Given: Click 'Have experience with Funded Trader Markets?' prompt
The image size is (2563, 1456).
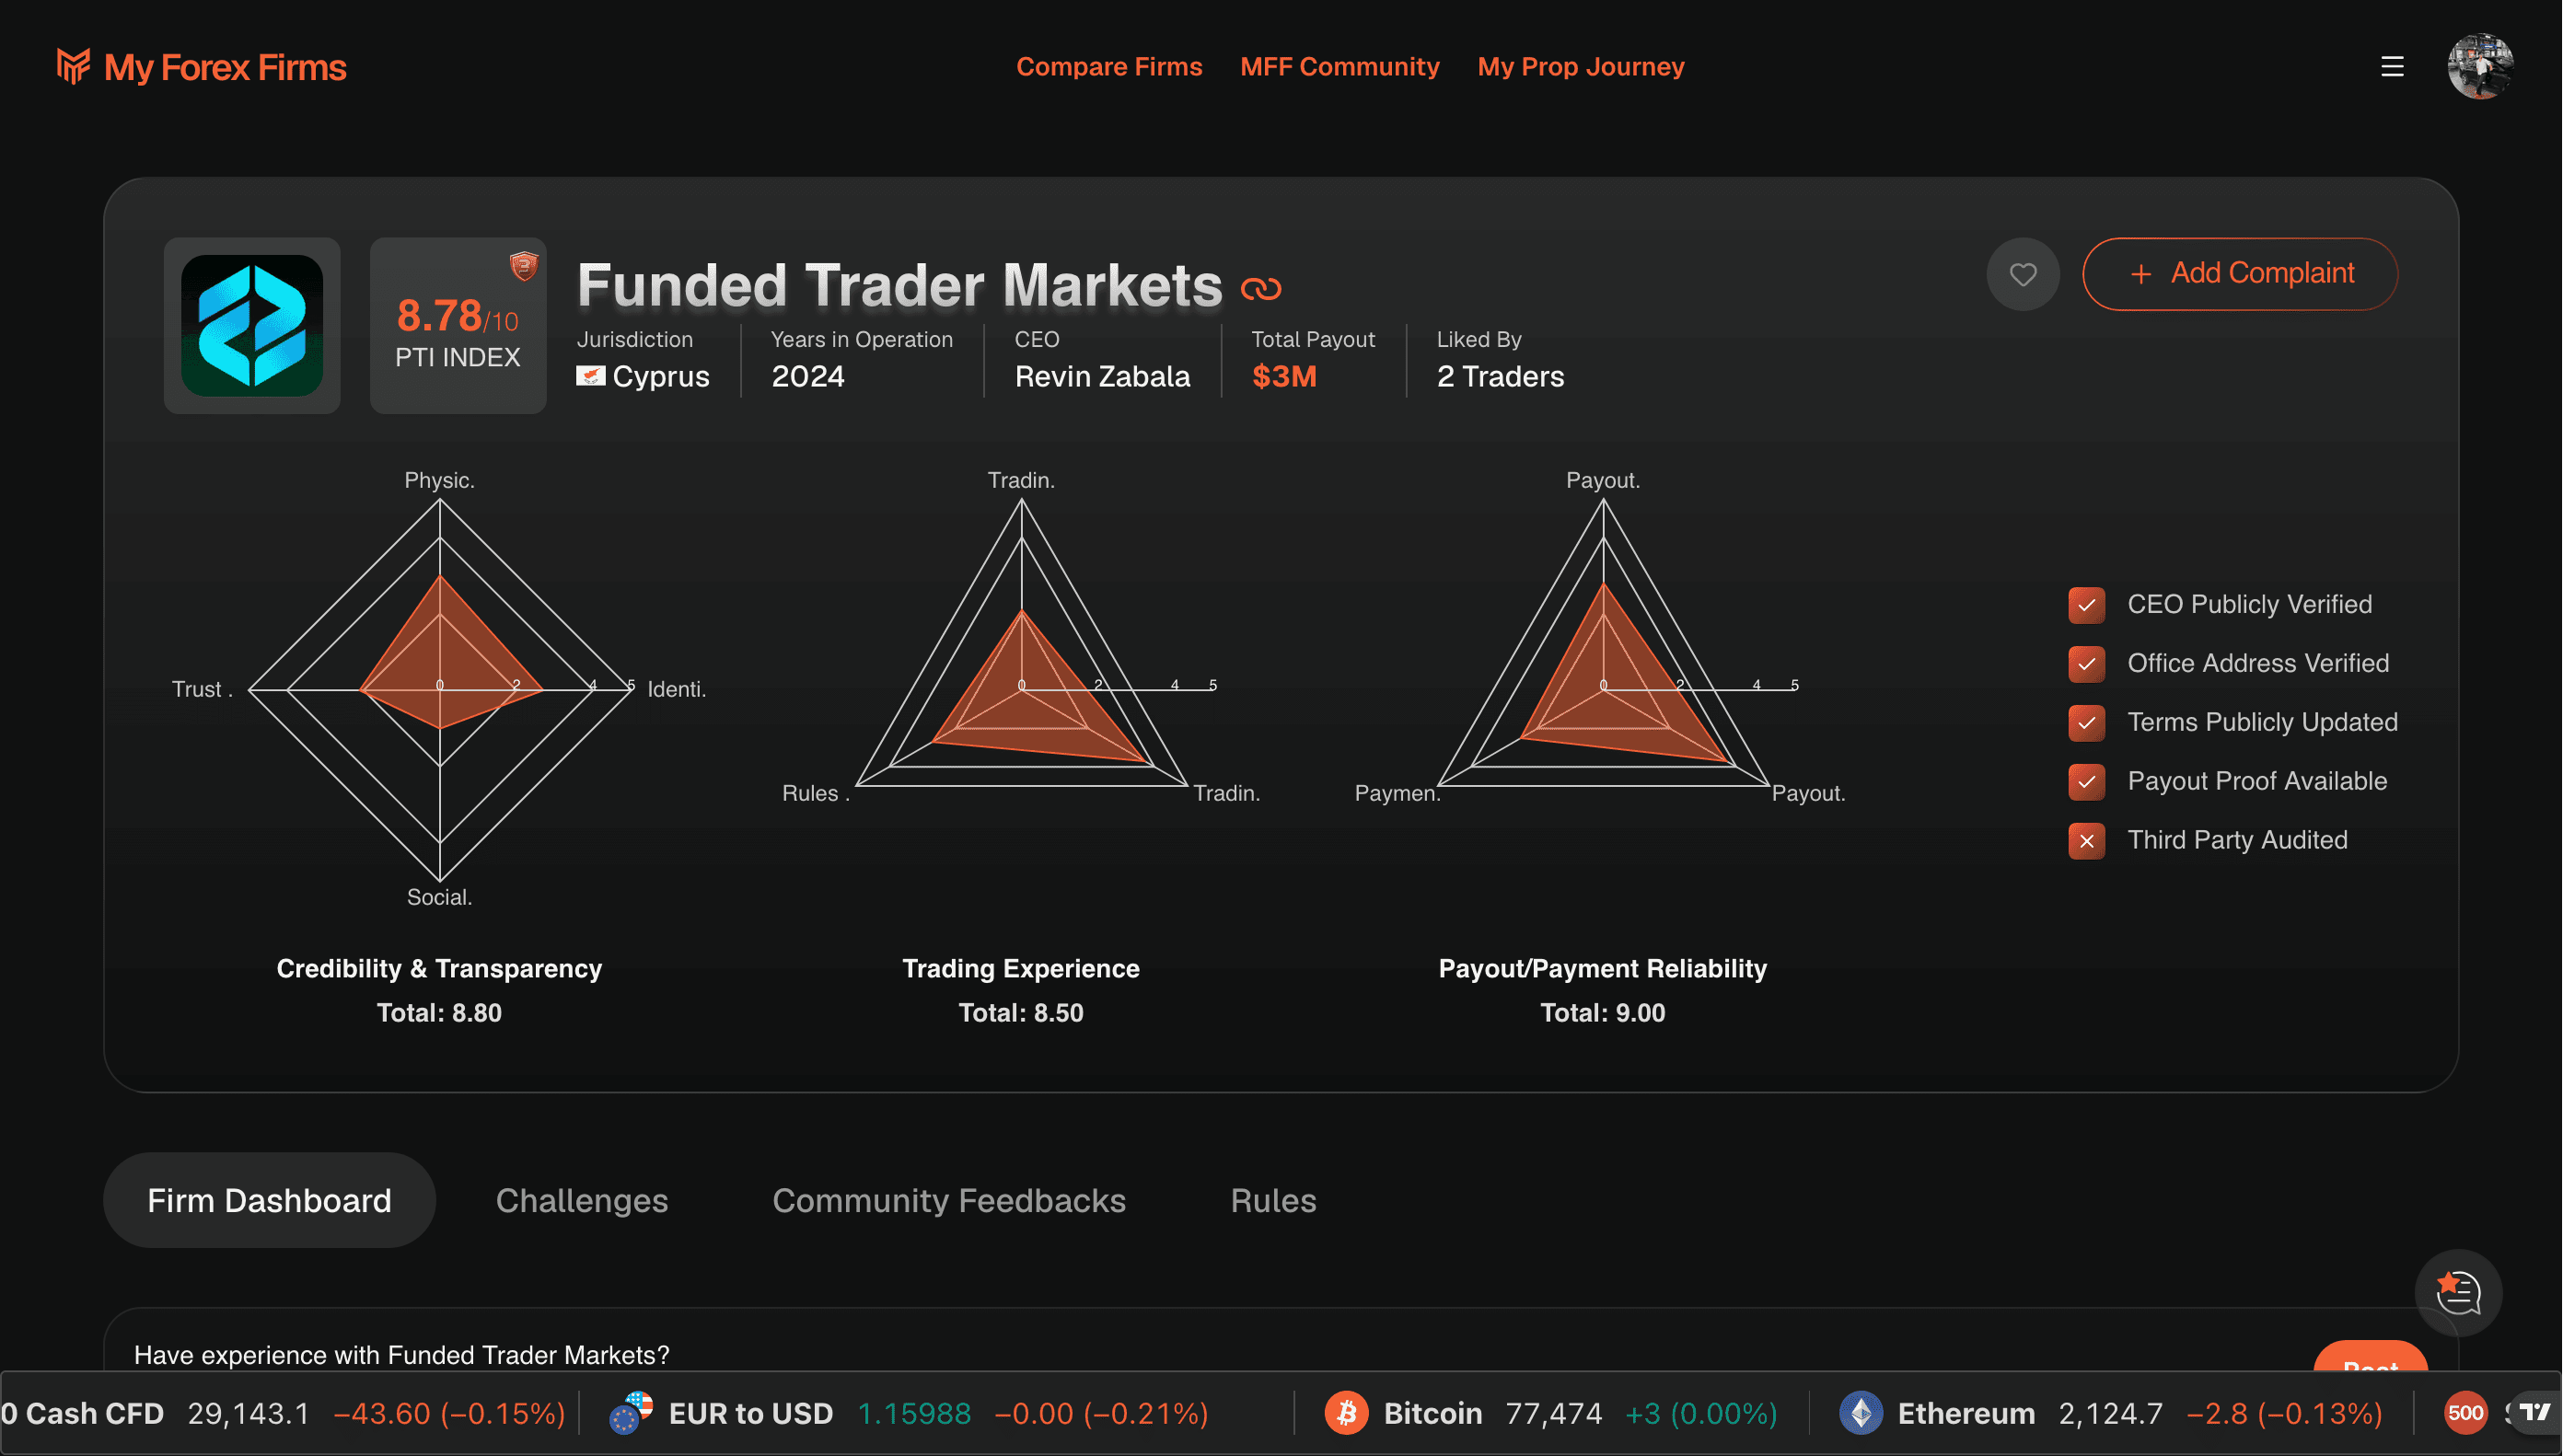Looking at the screenshot, I should (401, 1355).
